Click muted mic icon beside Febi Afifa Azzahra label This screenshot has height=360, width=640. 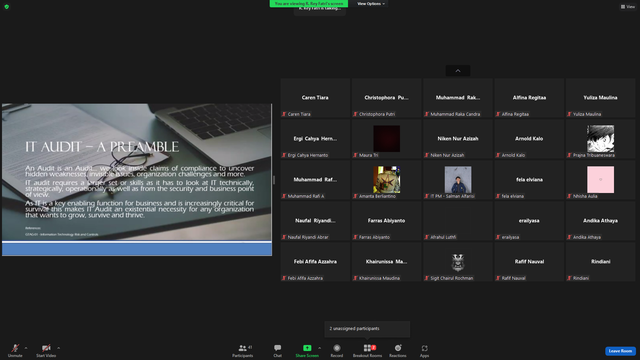coord(284,278)
